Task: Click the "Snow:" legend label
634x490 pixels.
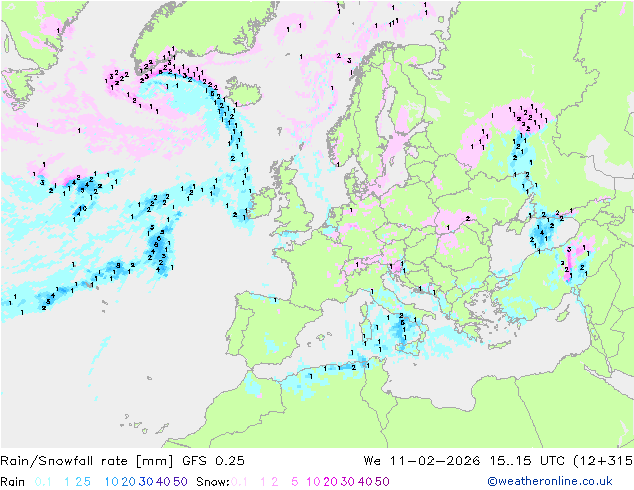Action: (x=213, y=482)
